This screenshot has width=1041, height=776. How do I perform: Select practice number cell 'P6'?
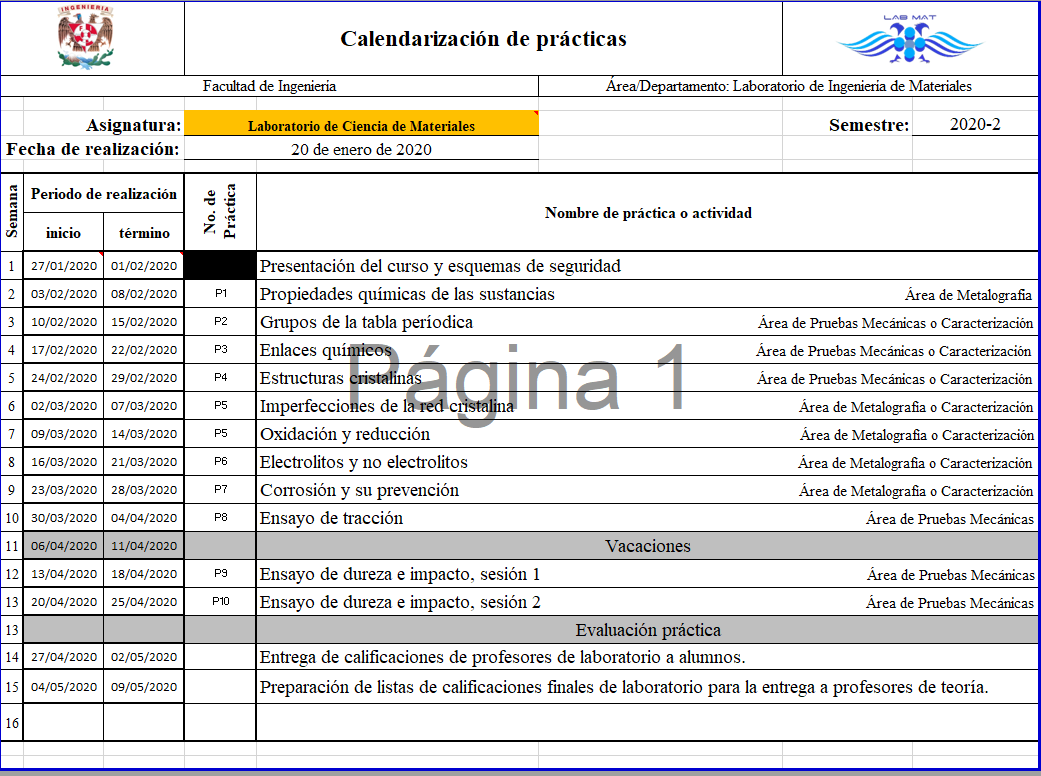(220, 461)
